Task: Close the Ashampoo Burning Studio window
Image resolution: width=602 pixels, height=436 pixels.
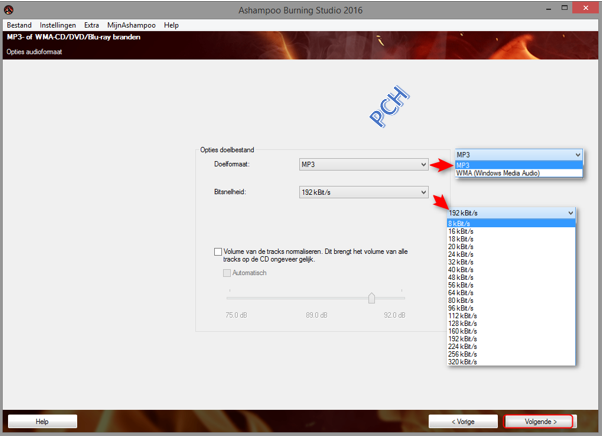Action: point(585,8)
